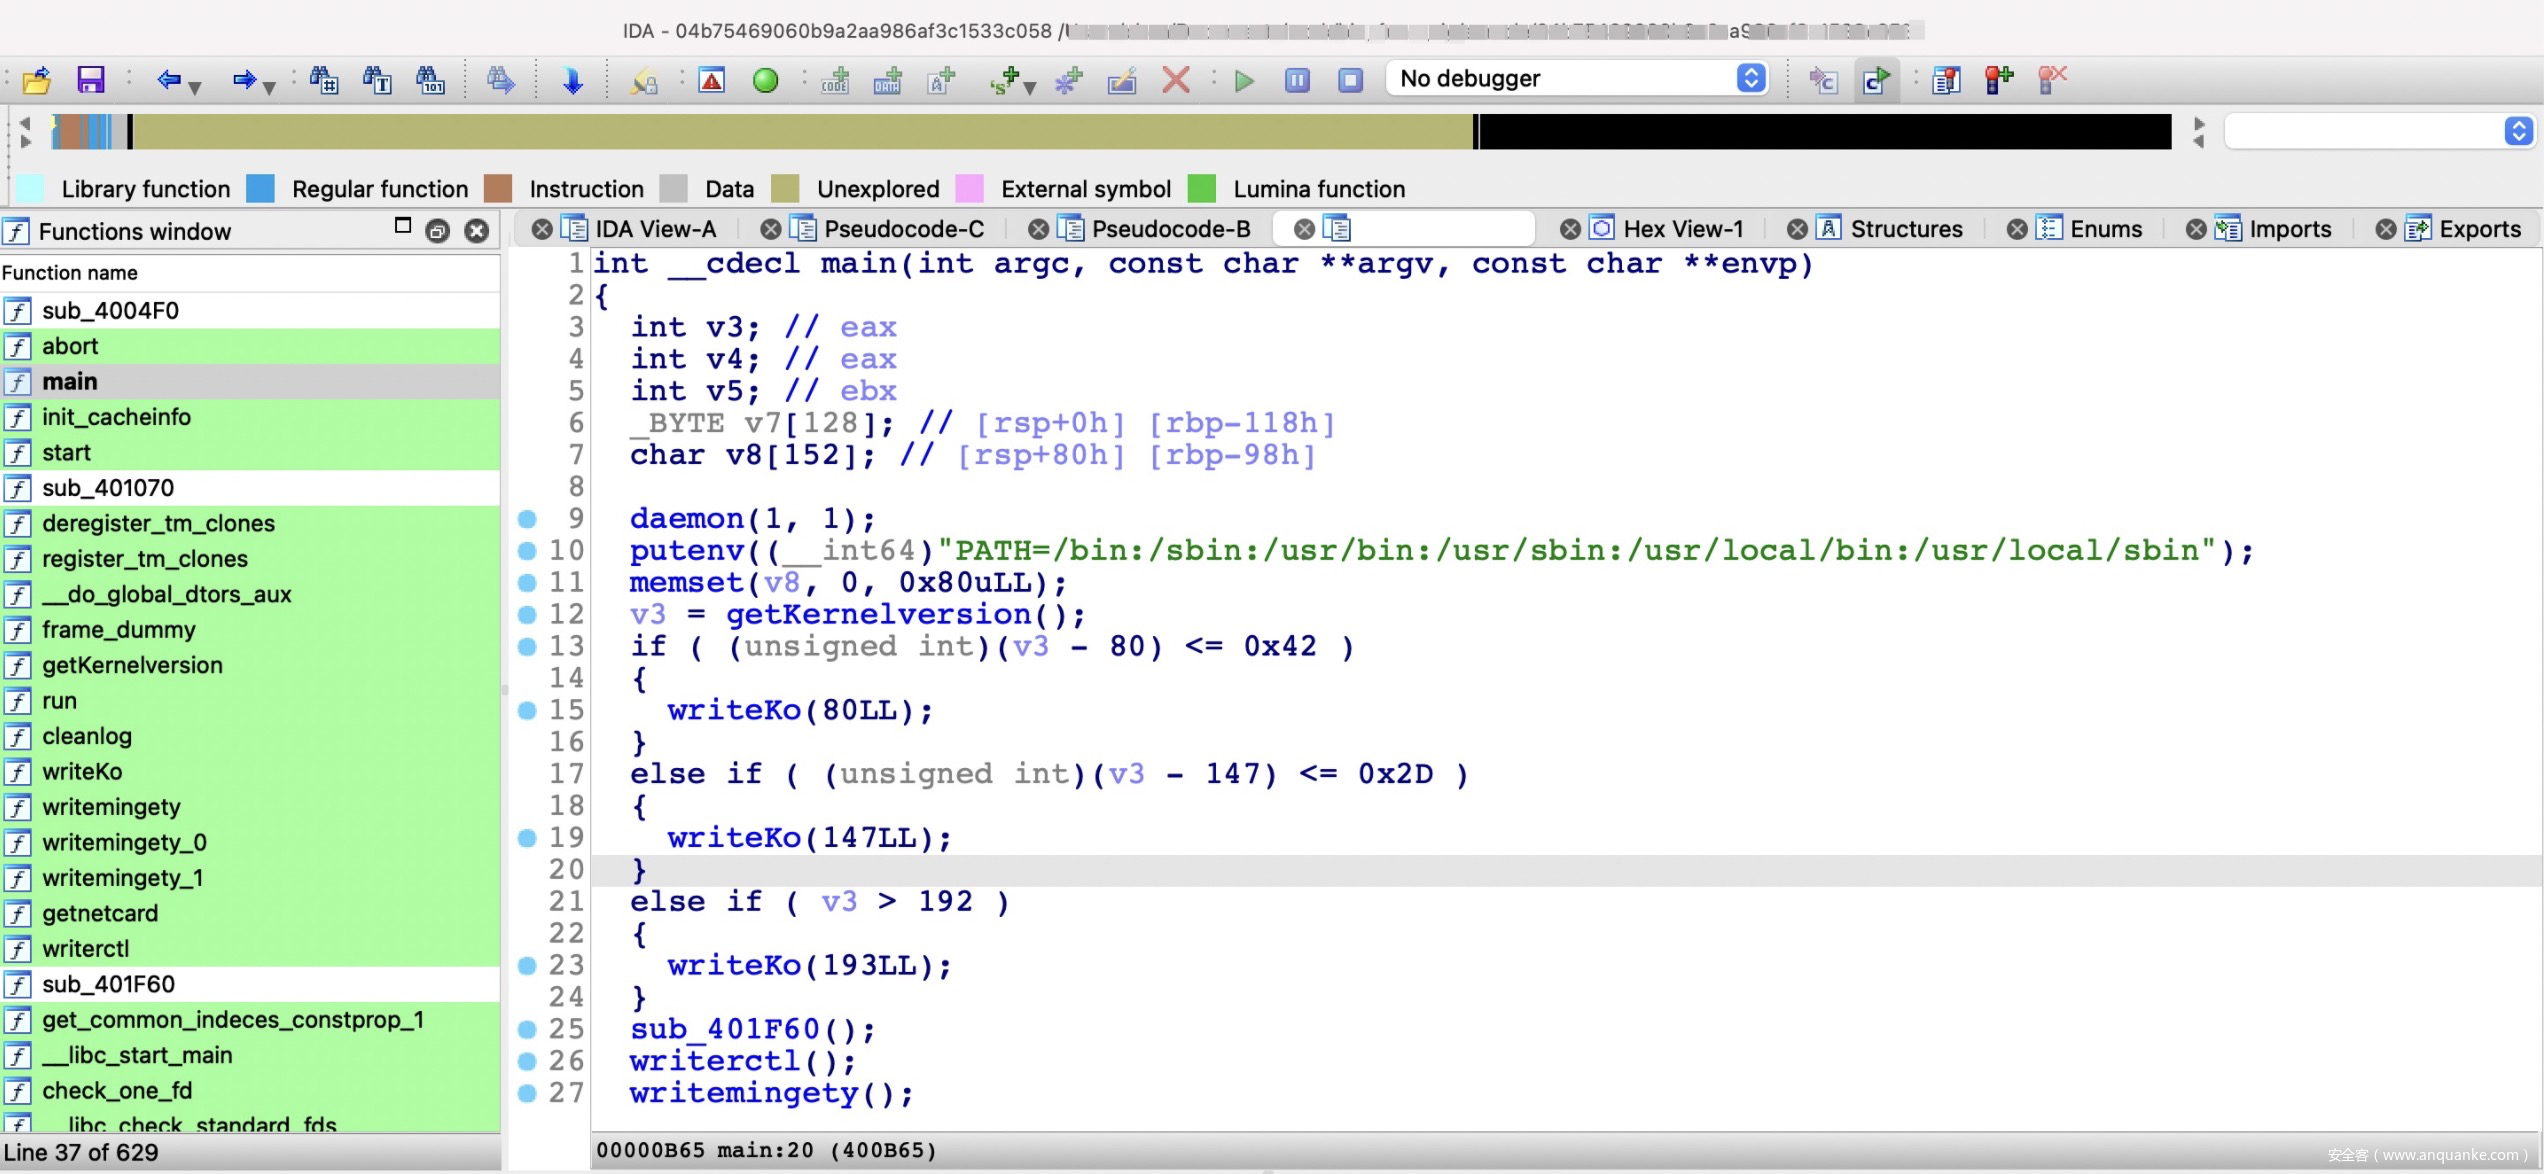Viewport: 2544px width, 1174px height.
Task: Toggle breakpoint dot on line 15
Action: tap(527, 710)
